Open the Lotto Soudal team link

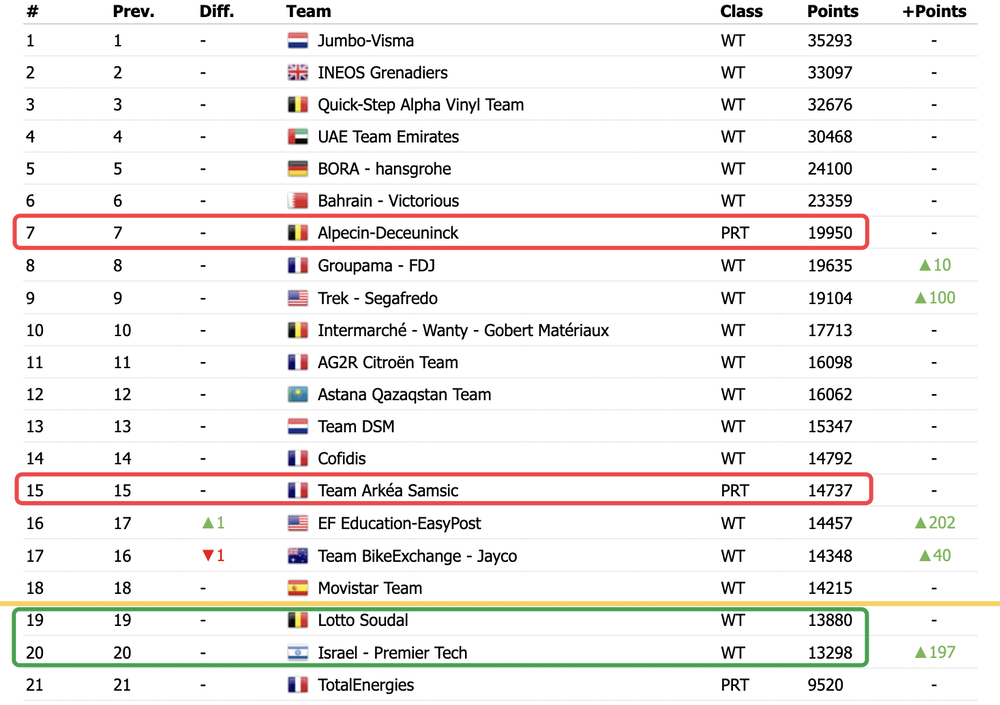(x=363, y=620)
